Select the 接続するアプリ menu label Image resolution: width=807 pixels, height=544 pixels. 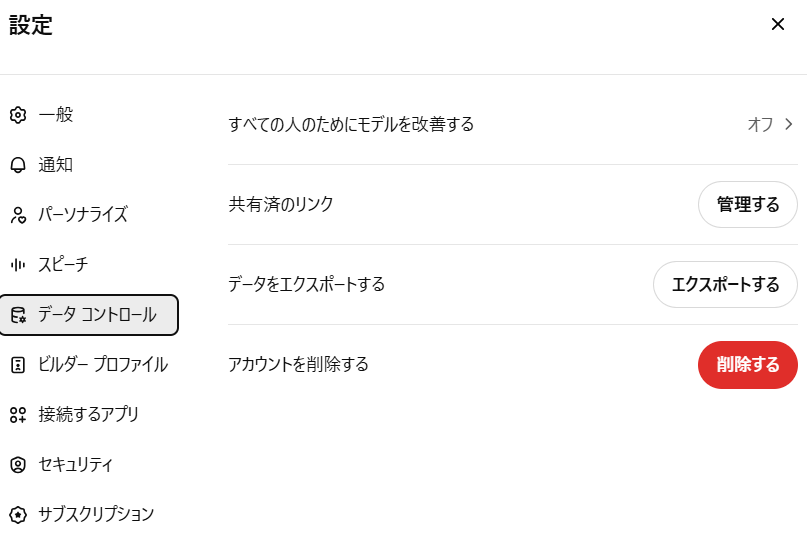[89, 415]
